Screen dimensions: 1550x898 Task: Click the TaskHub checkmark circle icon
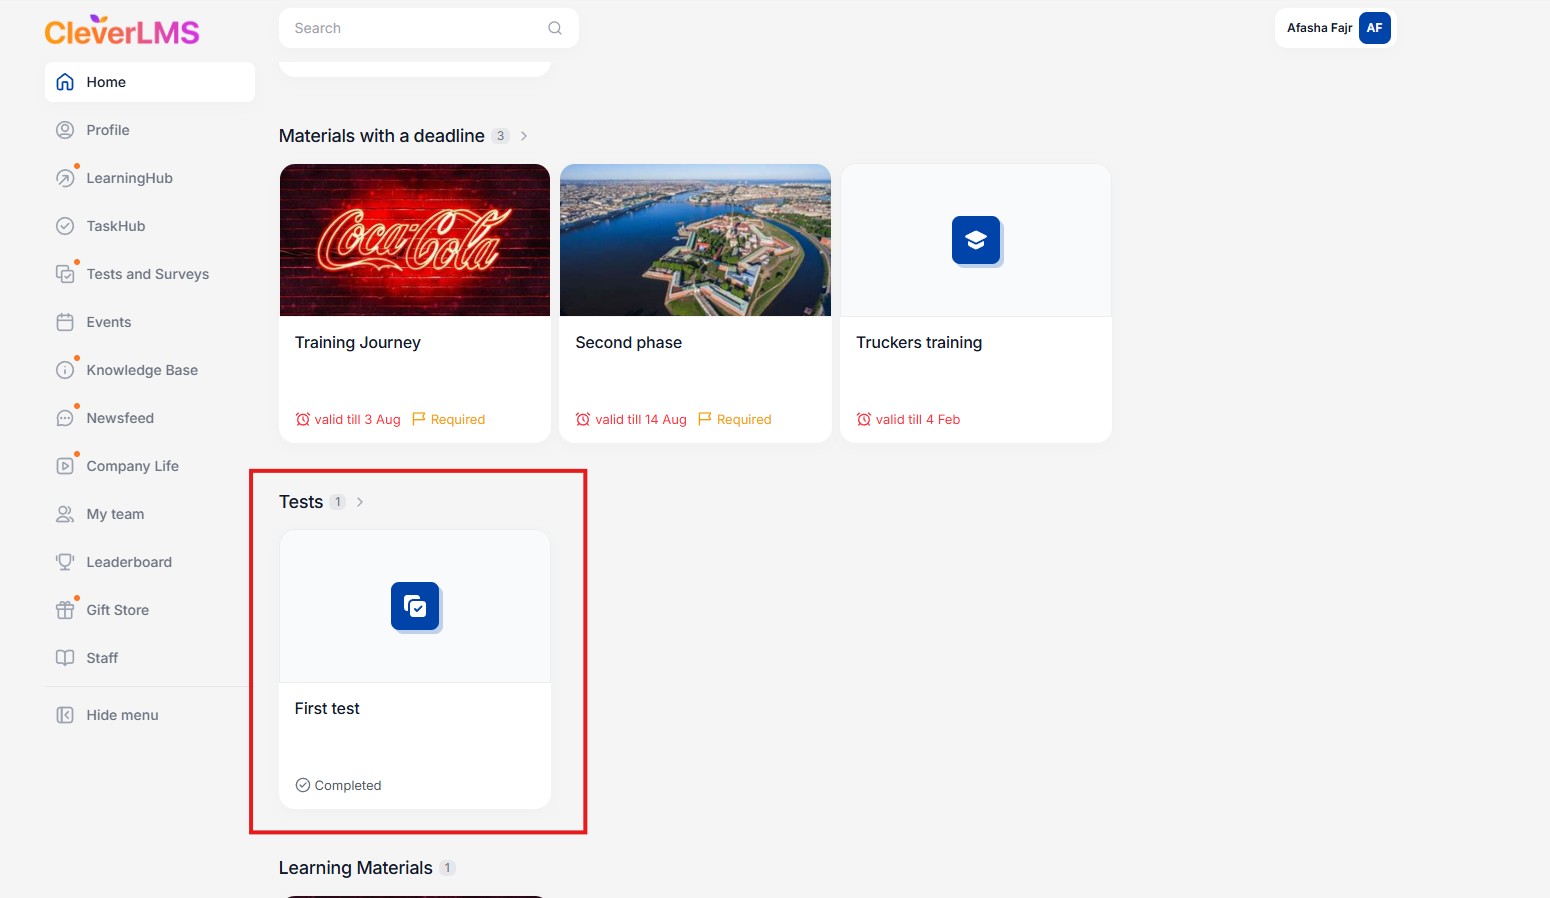[x=65, y=226]
